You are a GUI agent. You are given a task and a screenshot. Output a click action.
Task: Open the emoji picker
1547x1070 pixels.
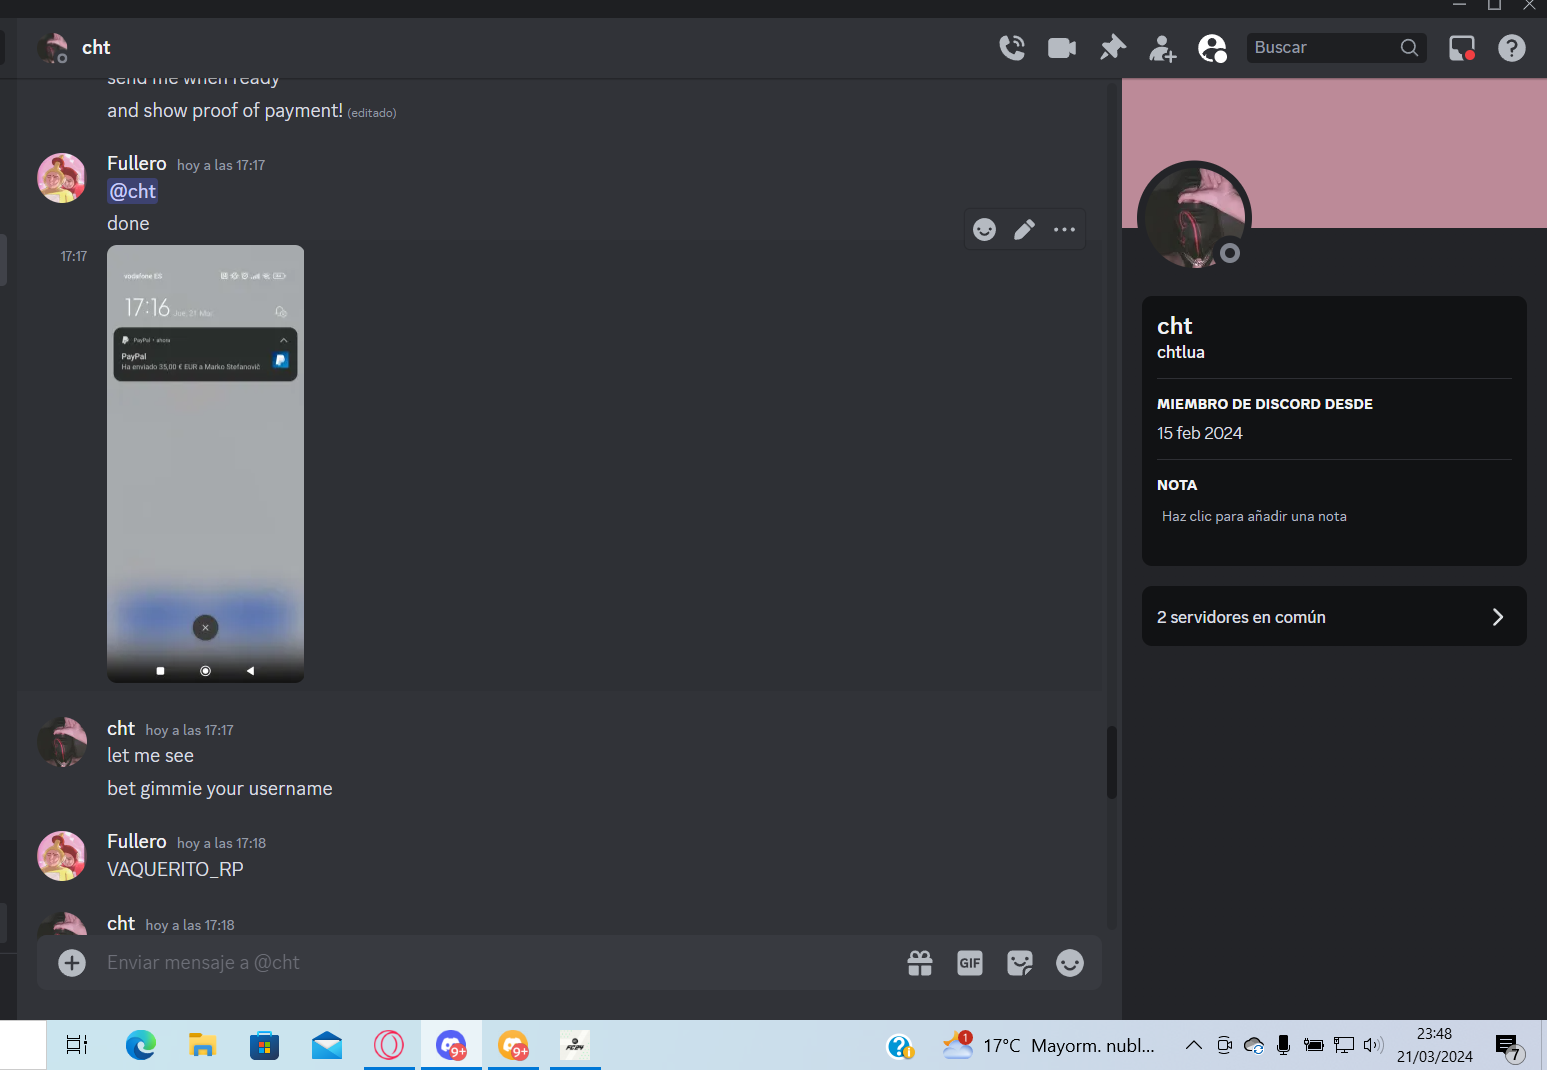[1070, 962]
